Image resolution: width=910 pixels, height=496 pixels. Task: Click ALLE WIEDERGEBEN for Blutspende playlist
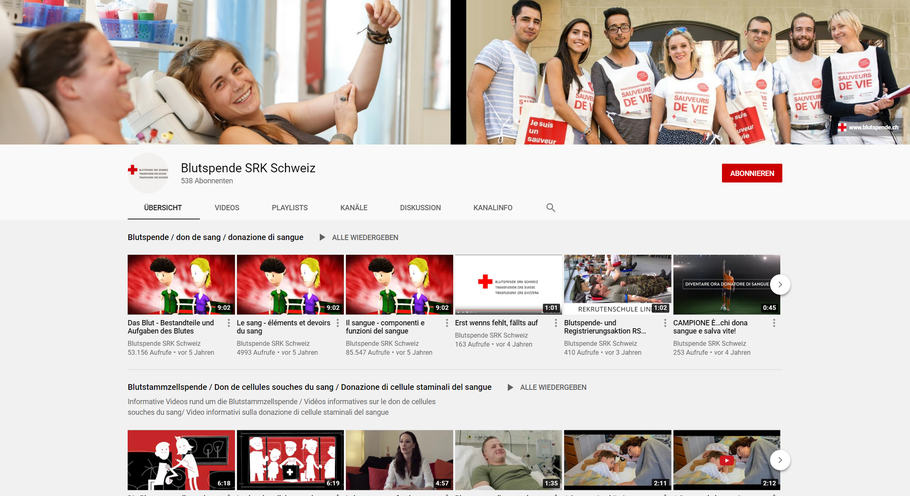coord(365,237)
